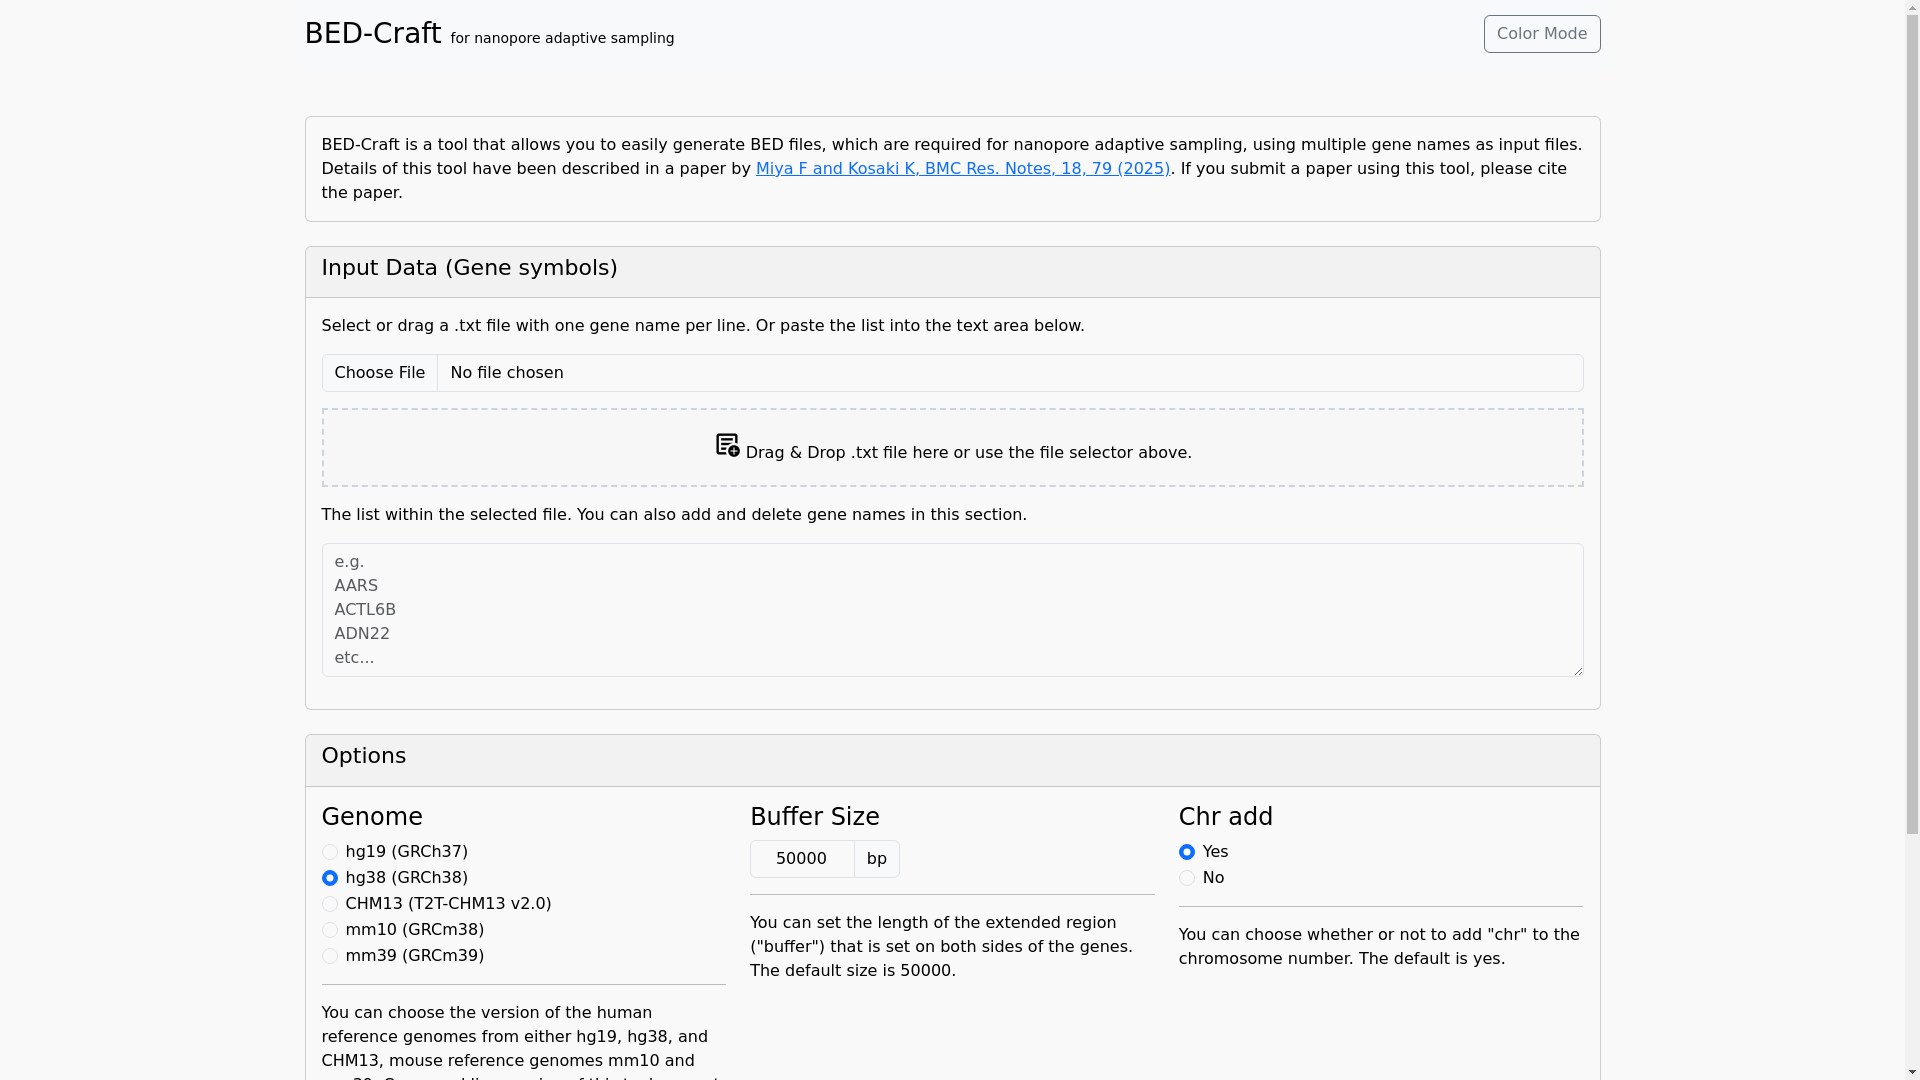Click the 'Genome' heading
Image resolution: width=1920 pixels, height=1080 pixels.
point(372,817)
